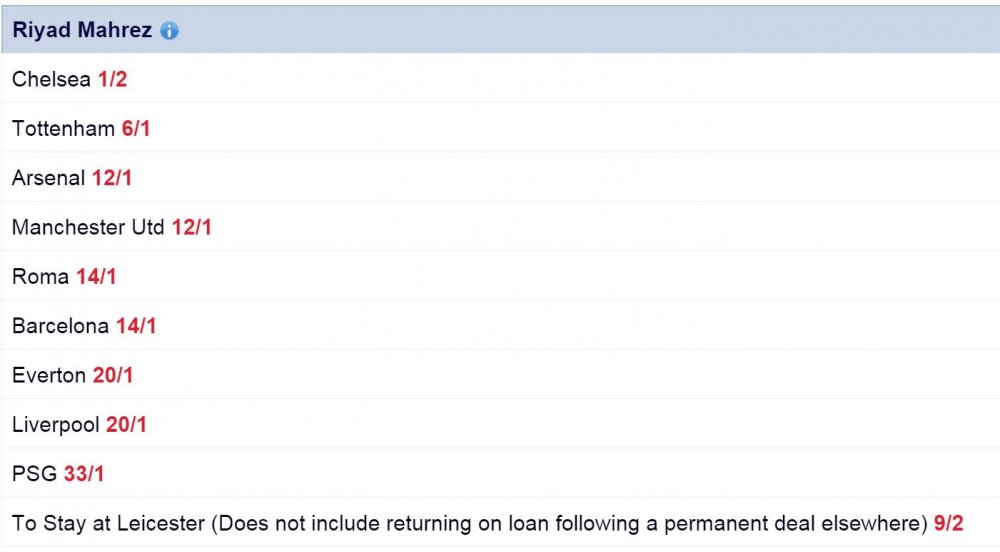Click the Liverpool team name
This screenshot has height=552, width=1000.
pyautogui.click(x=55, y=425)
